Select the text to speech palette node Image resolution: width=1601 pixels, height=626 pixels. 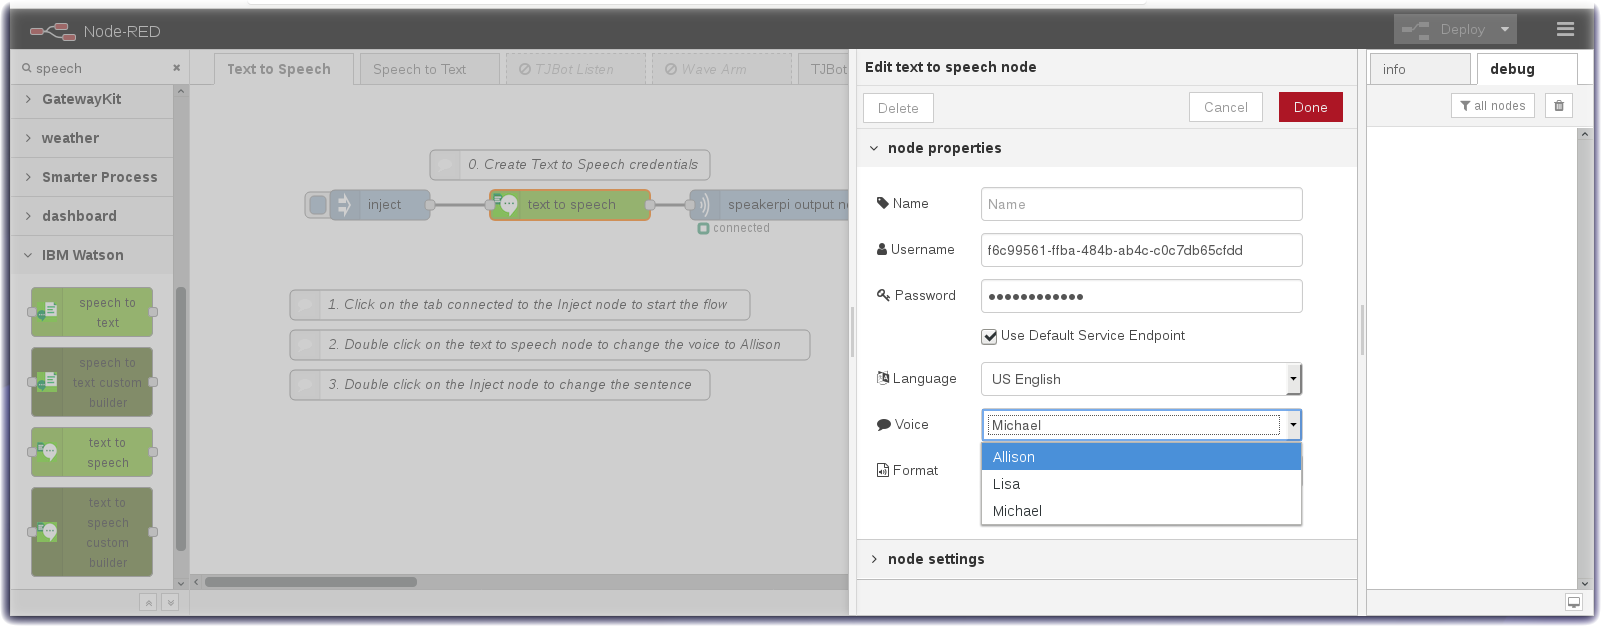pyautogui.click(x=92, y=452)
